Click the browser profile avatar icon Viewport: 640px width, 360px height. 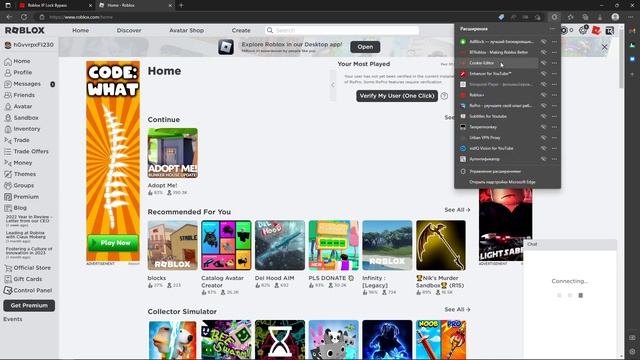click(x=615, y=17)
